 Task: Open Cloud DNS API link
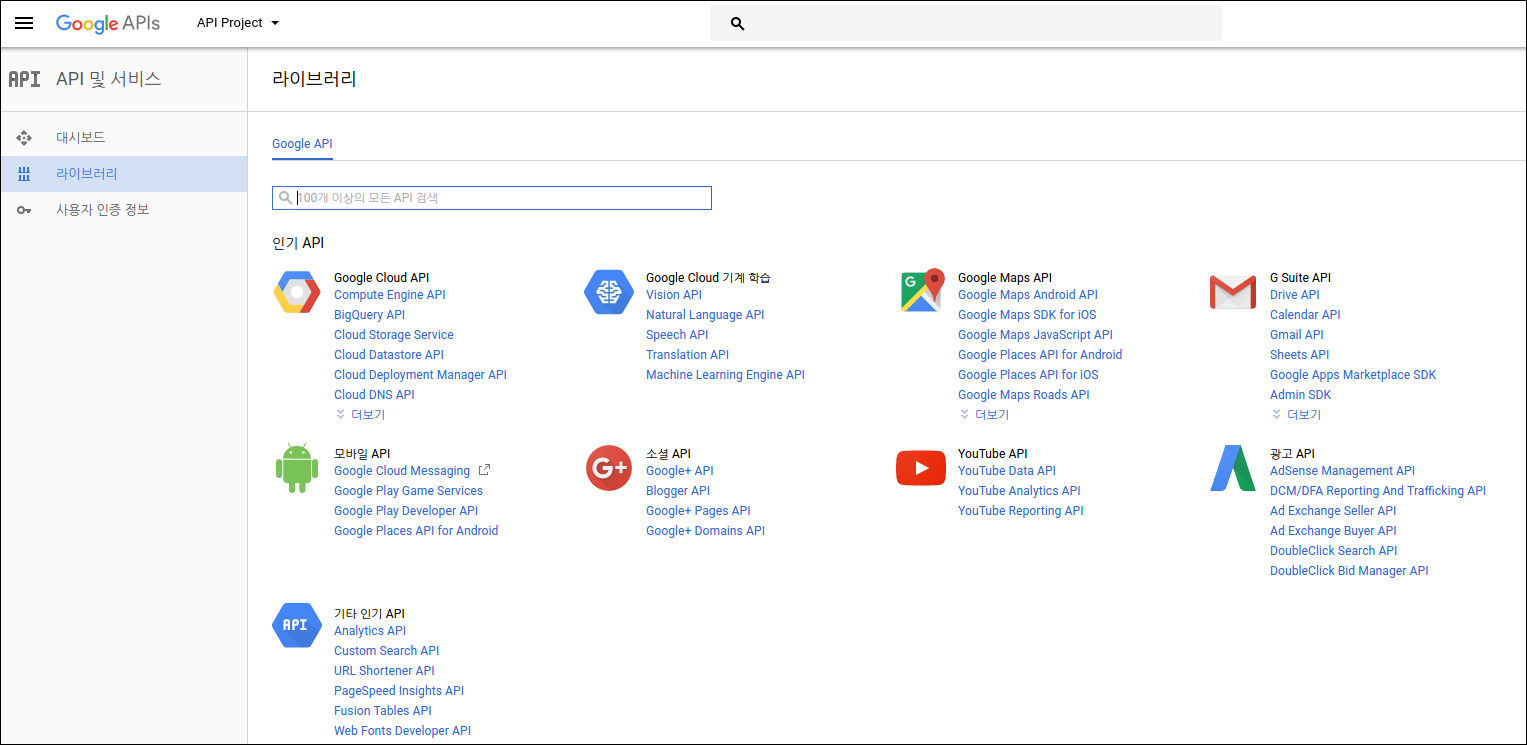tap(374, 395)
